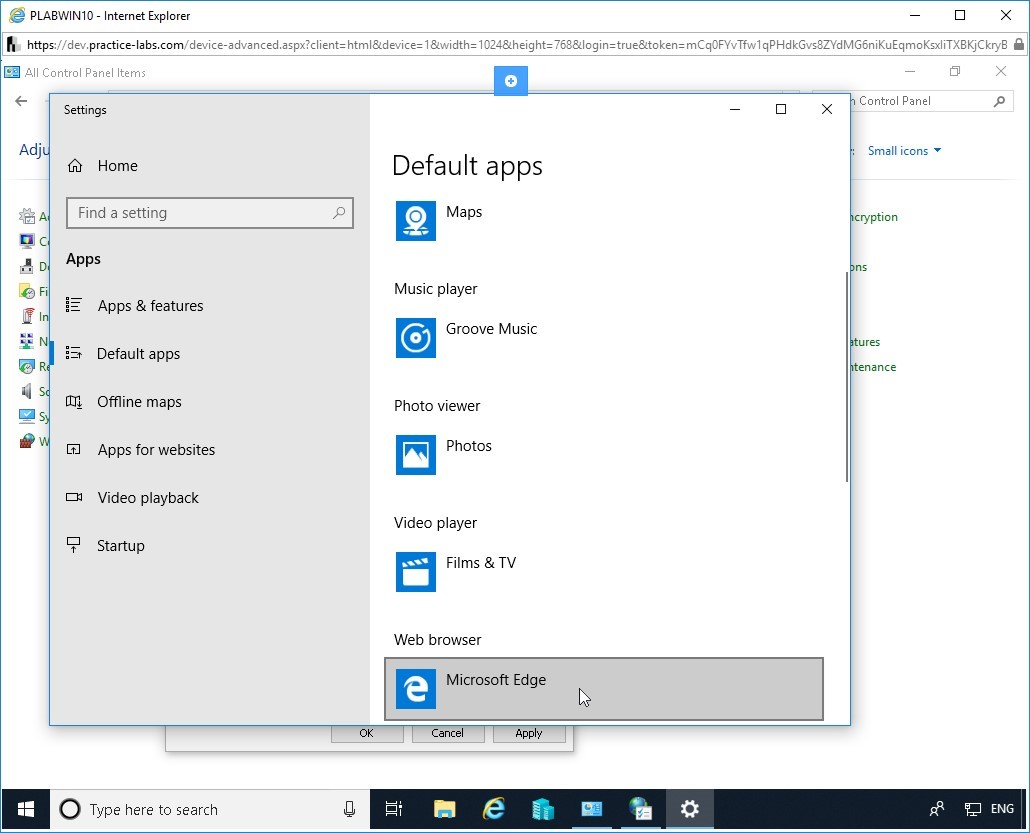1030x833 pixels.
Task: Open Apps & features list icon
Action: (74, 305)
